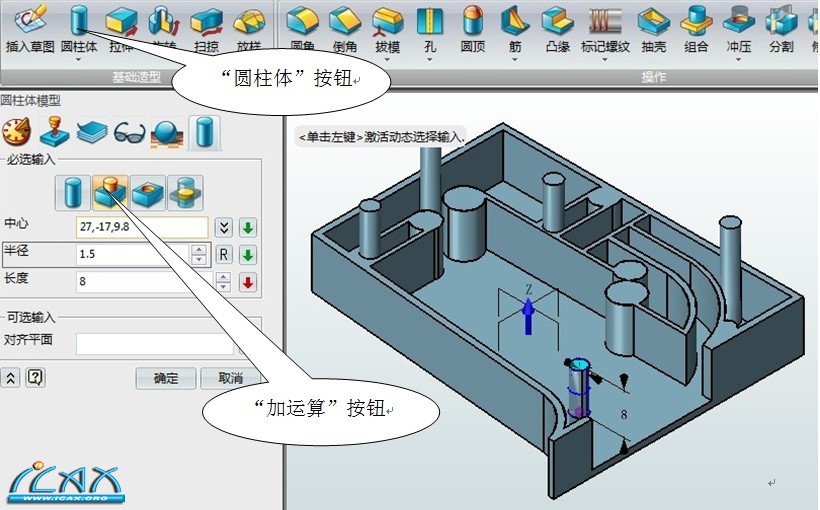This screenshot has height=510, width=820.
Task: Click the green arrow next to 半径 field
Action: pyautogui.click(x=248, y=255)
